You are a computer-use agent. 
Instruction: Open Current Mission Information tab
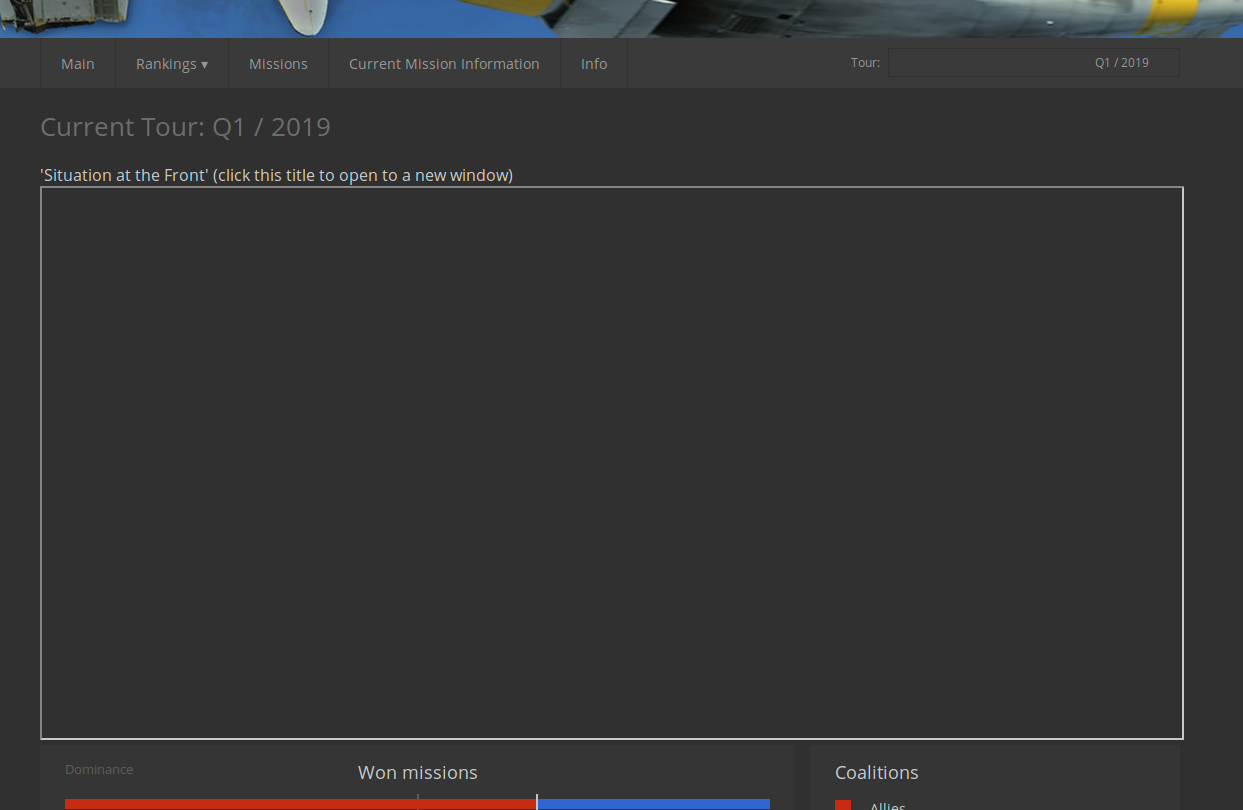tap(444, 64)
